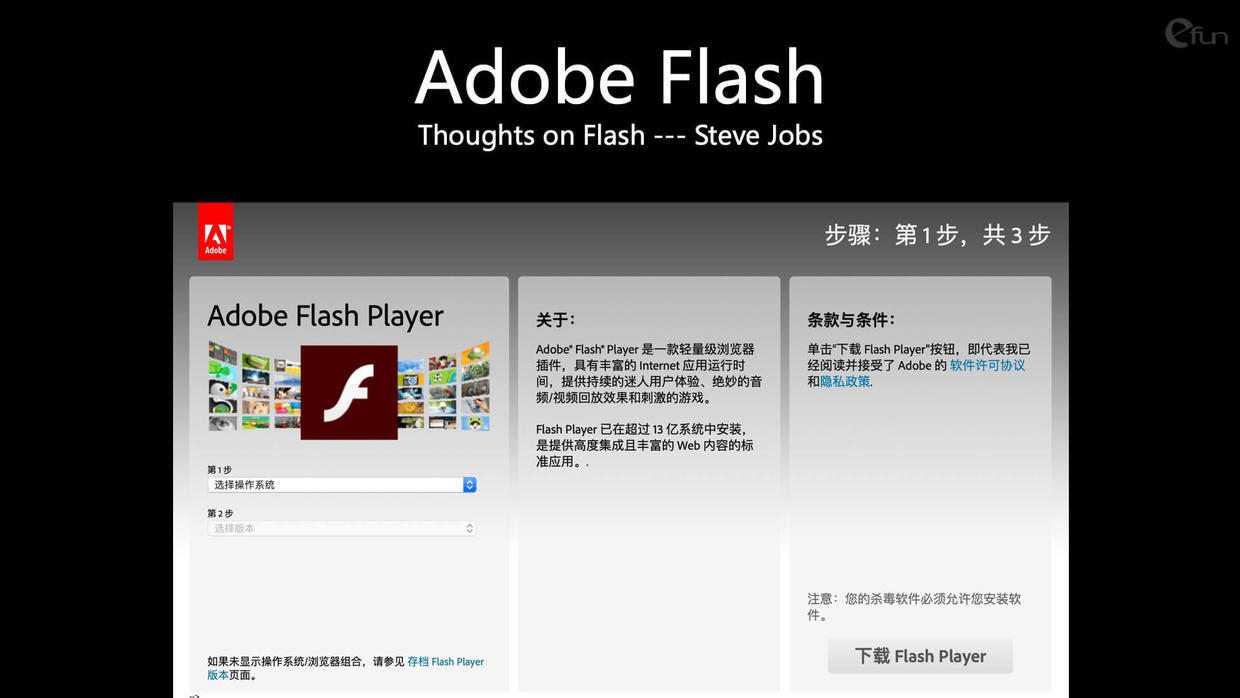
Task: Click the 关于 section heading
Action: click(555, 320)
